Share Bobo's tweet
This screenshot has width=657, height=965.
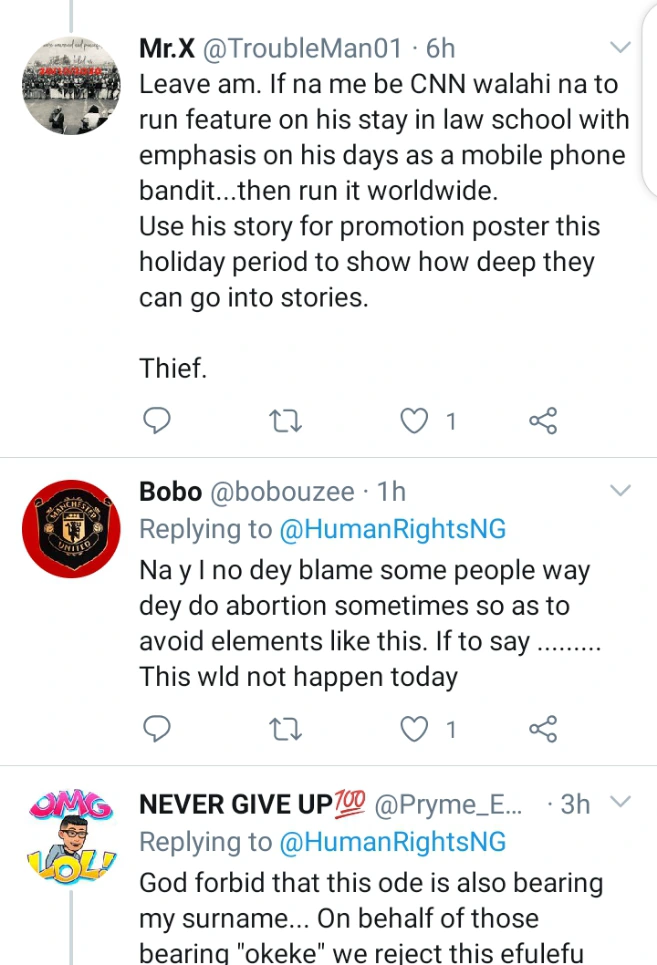(542, 729)
